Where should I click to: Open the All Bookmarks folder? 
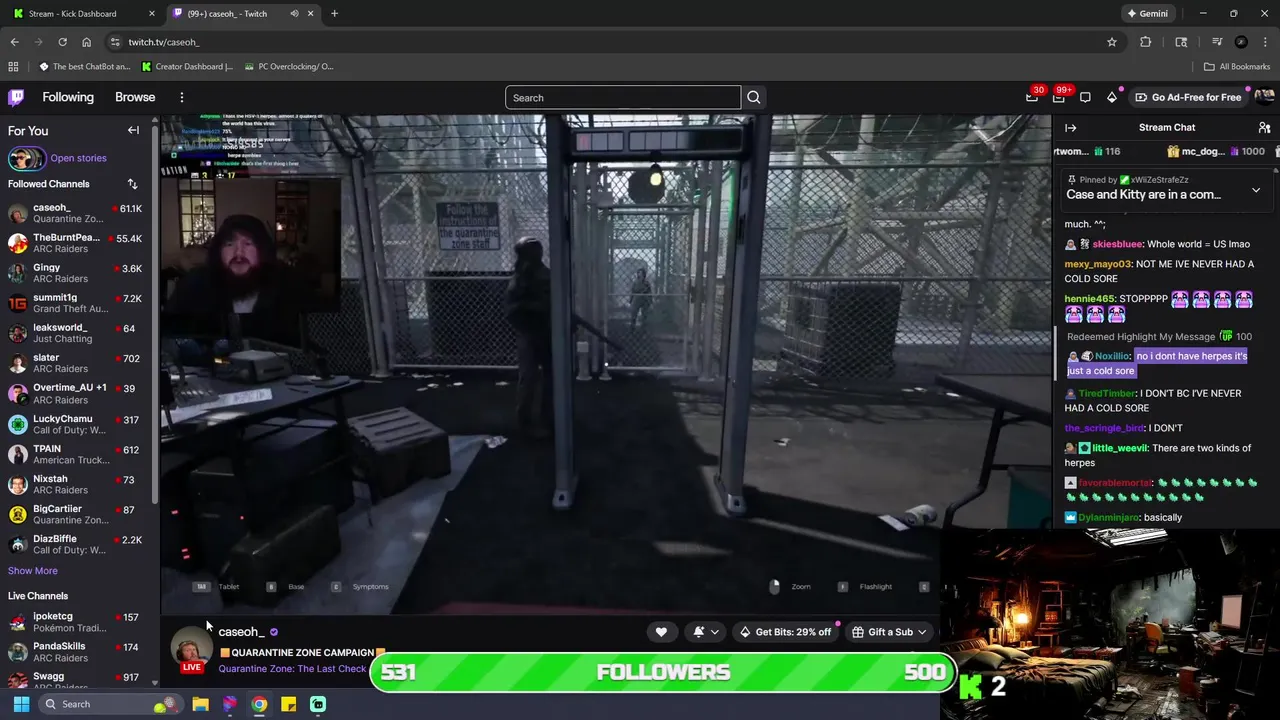(1237, 67)
